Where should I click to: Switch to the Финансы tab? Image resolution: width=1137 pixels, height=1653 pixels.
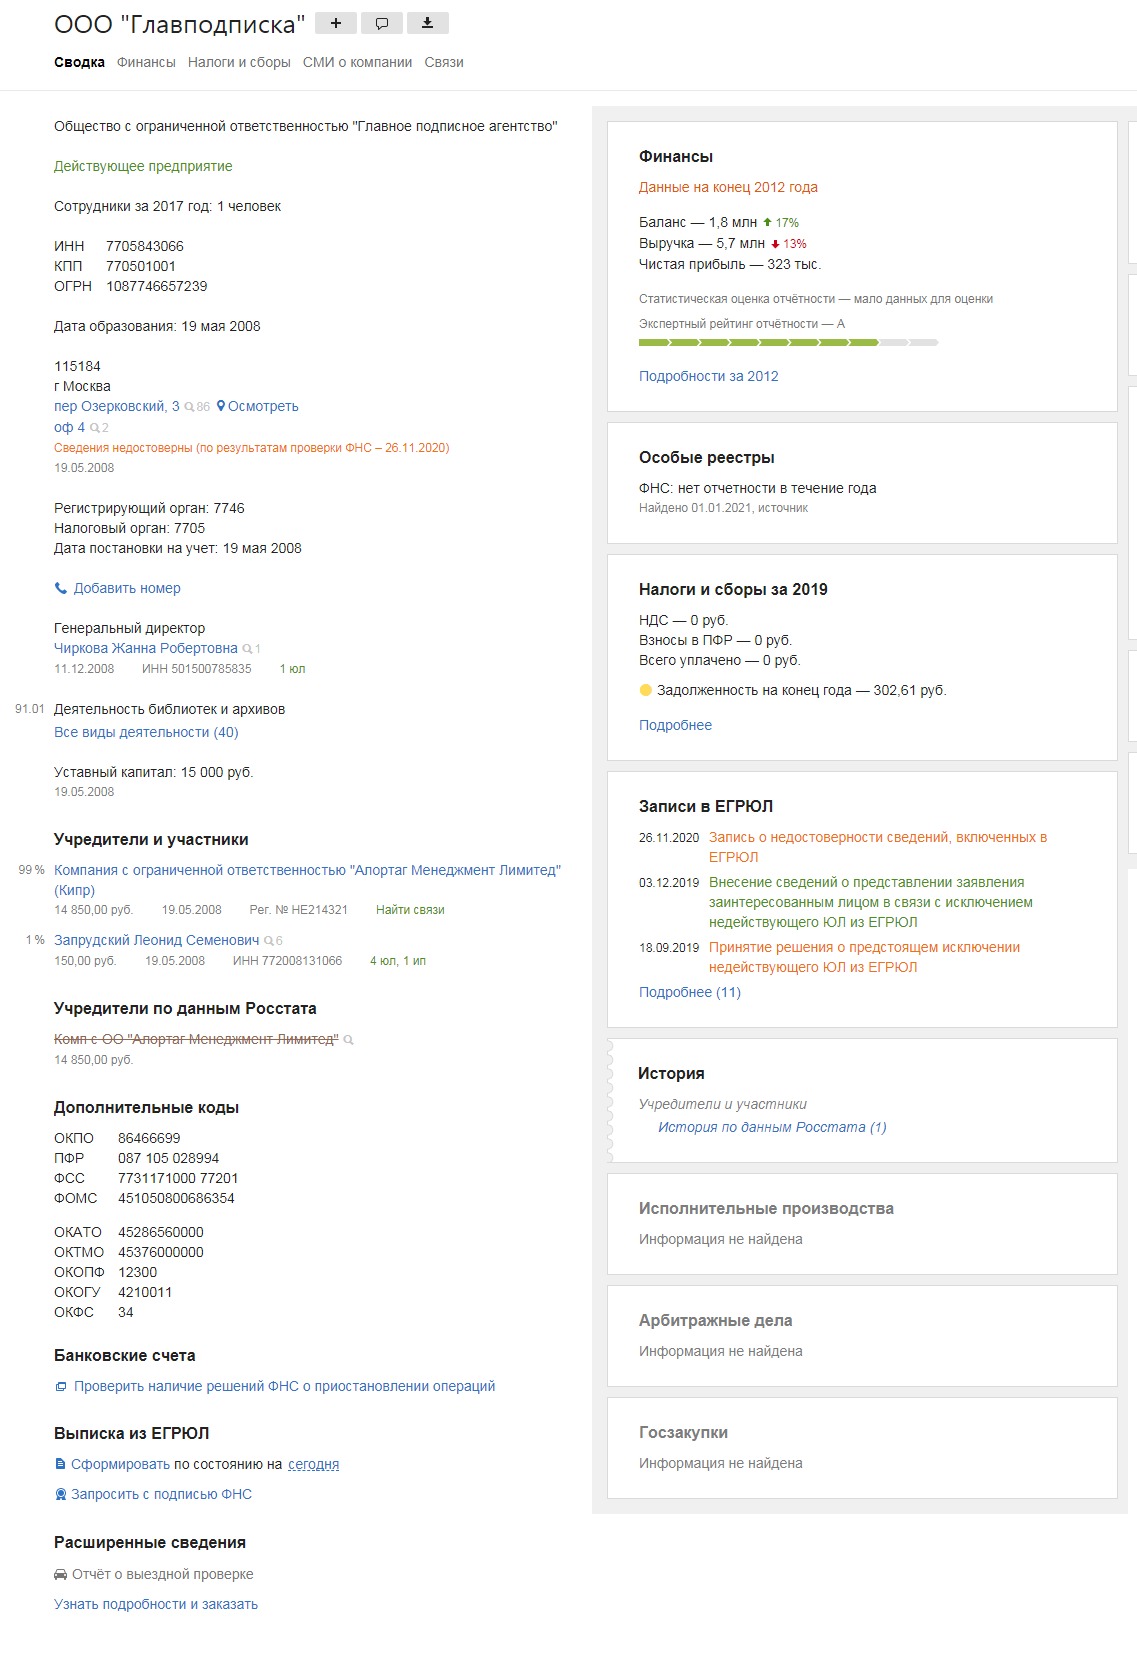(x=146, y=62)
